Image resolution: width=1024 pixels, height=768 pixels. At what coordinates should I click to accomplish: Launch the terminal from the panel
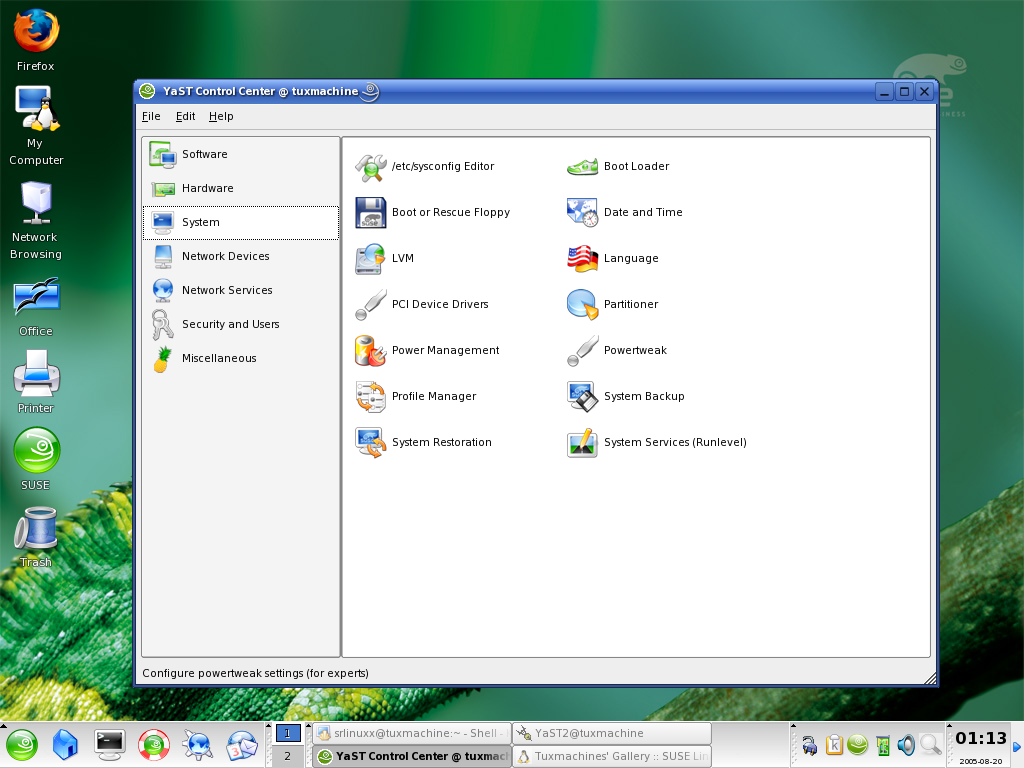(x=109, y=744)
